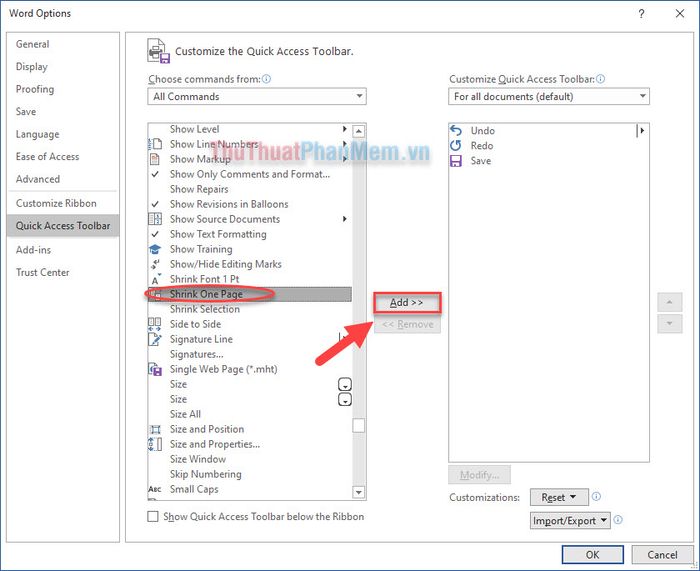Click info icon beside Choose commands from
This screenshot has width=700, height=571.
coord(267,79)
